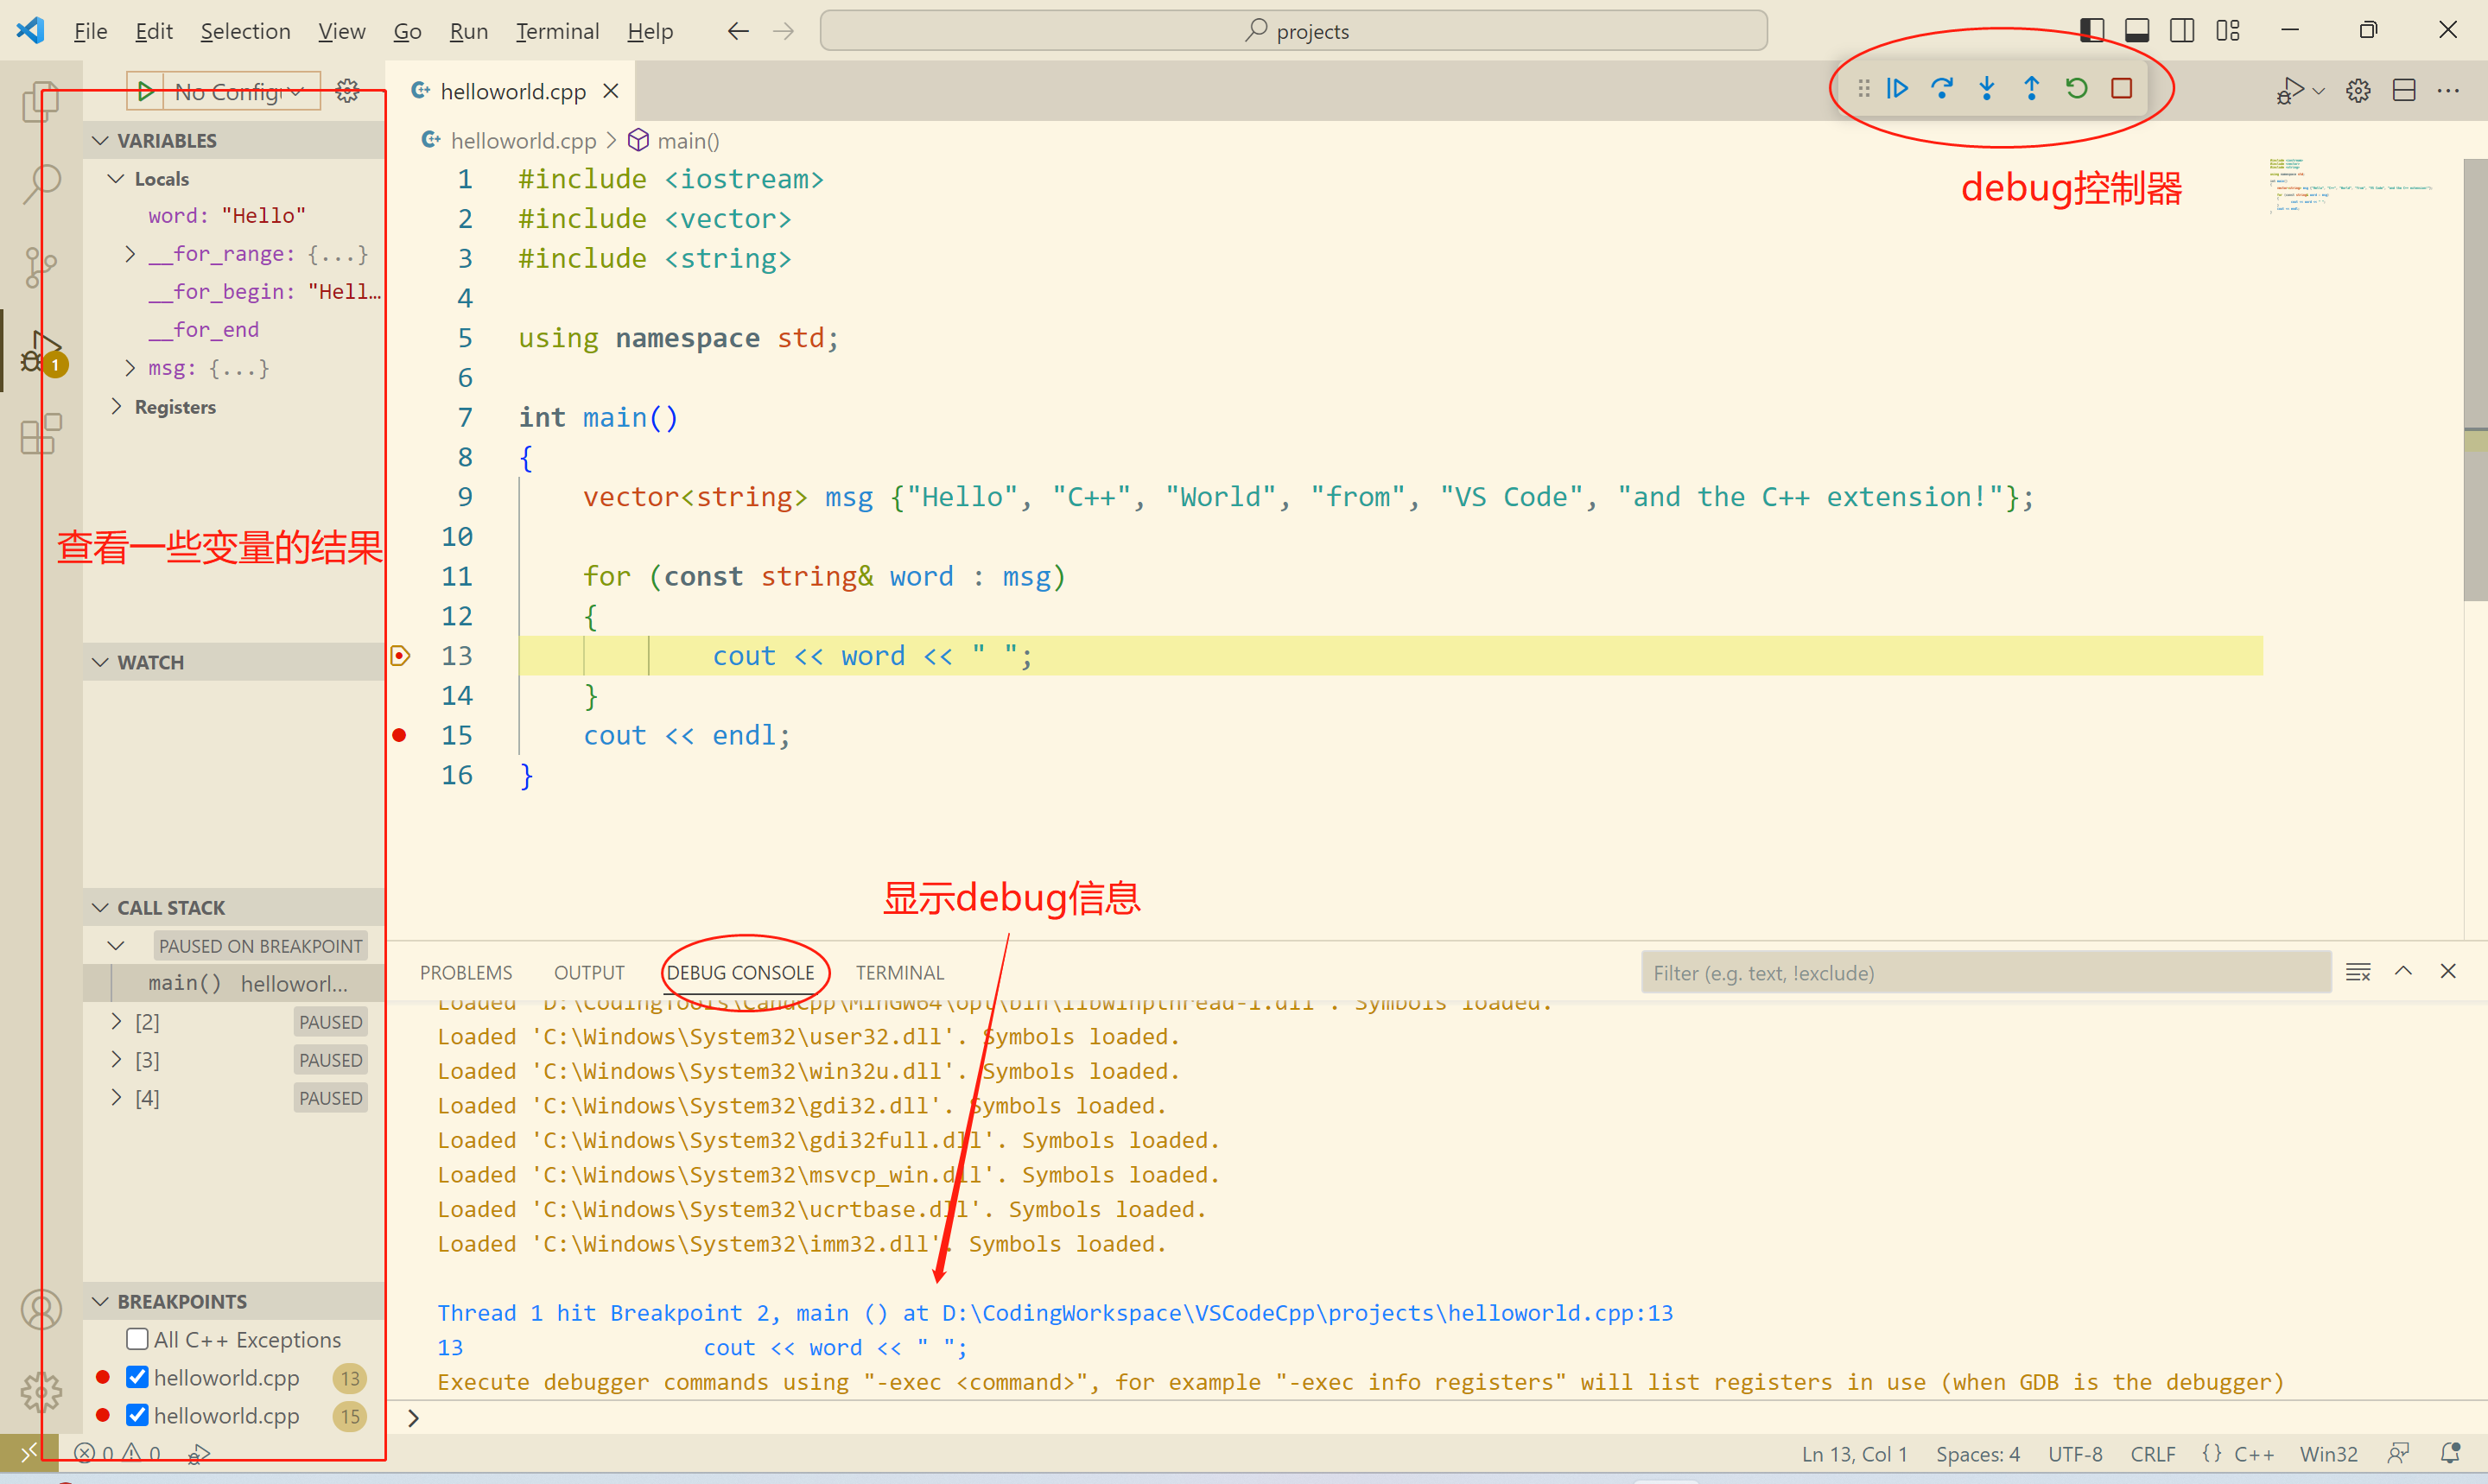Open Customize Layout icon
The height and width of the screenshot is (1484, 2488).
tap(2228, 31)
